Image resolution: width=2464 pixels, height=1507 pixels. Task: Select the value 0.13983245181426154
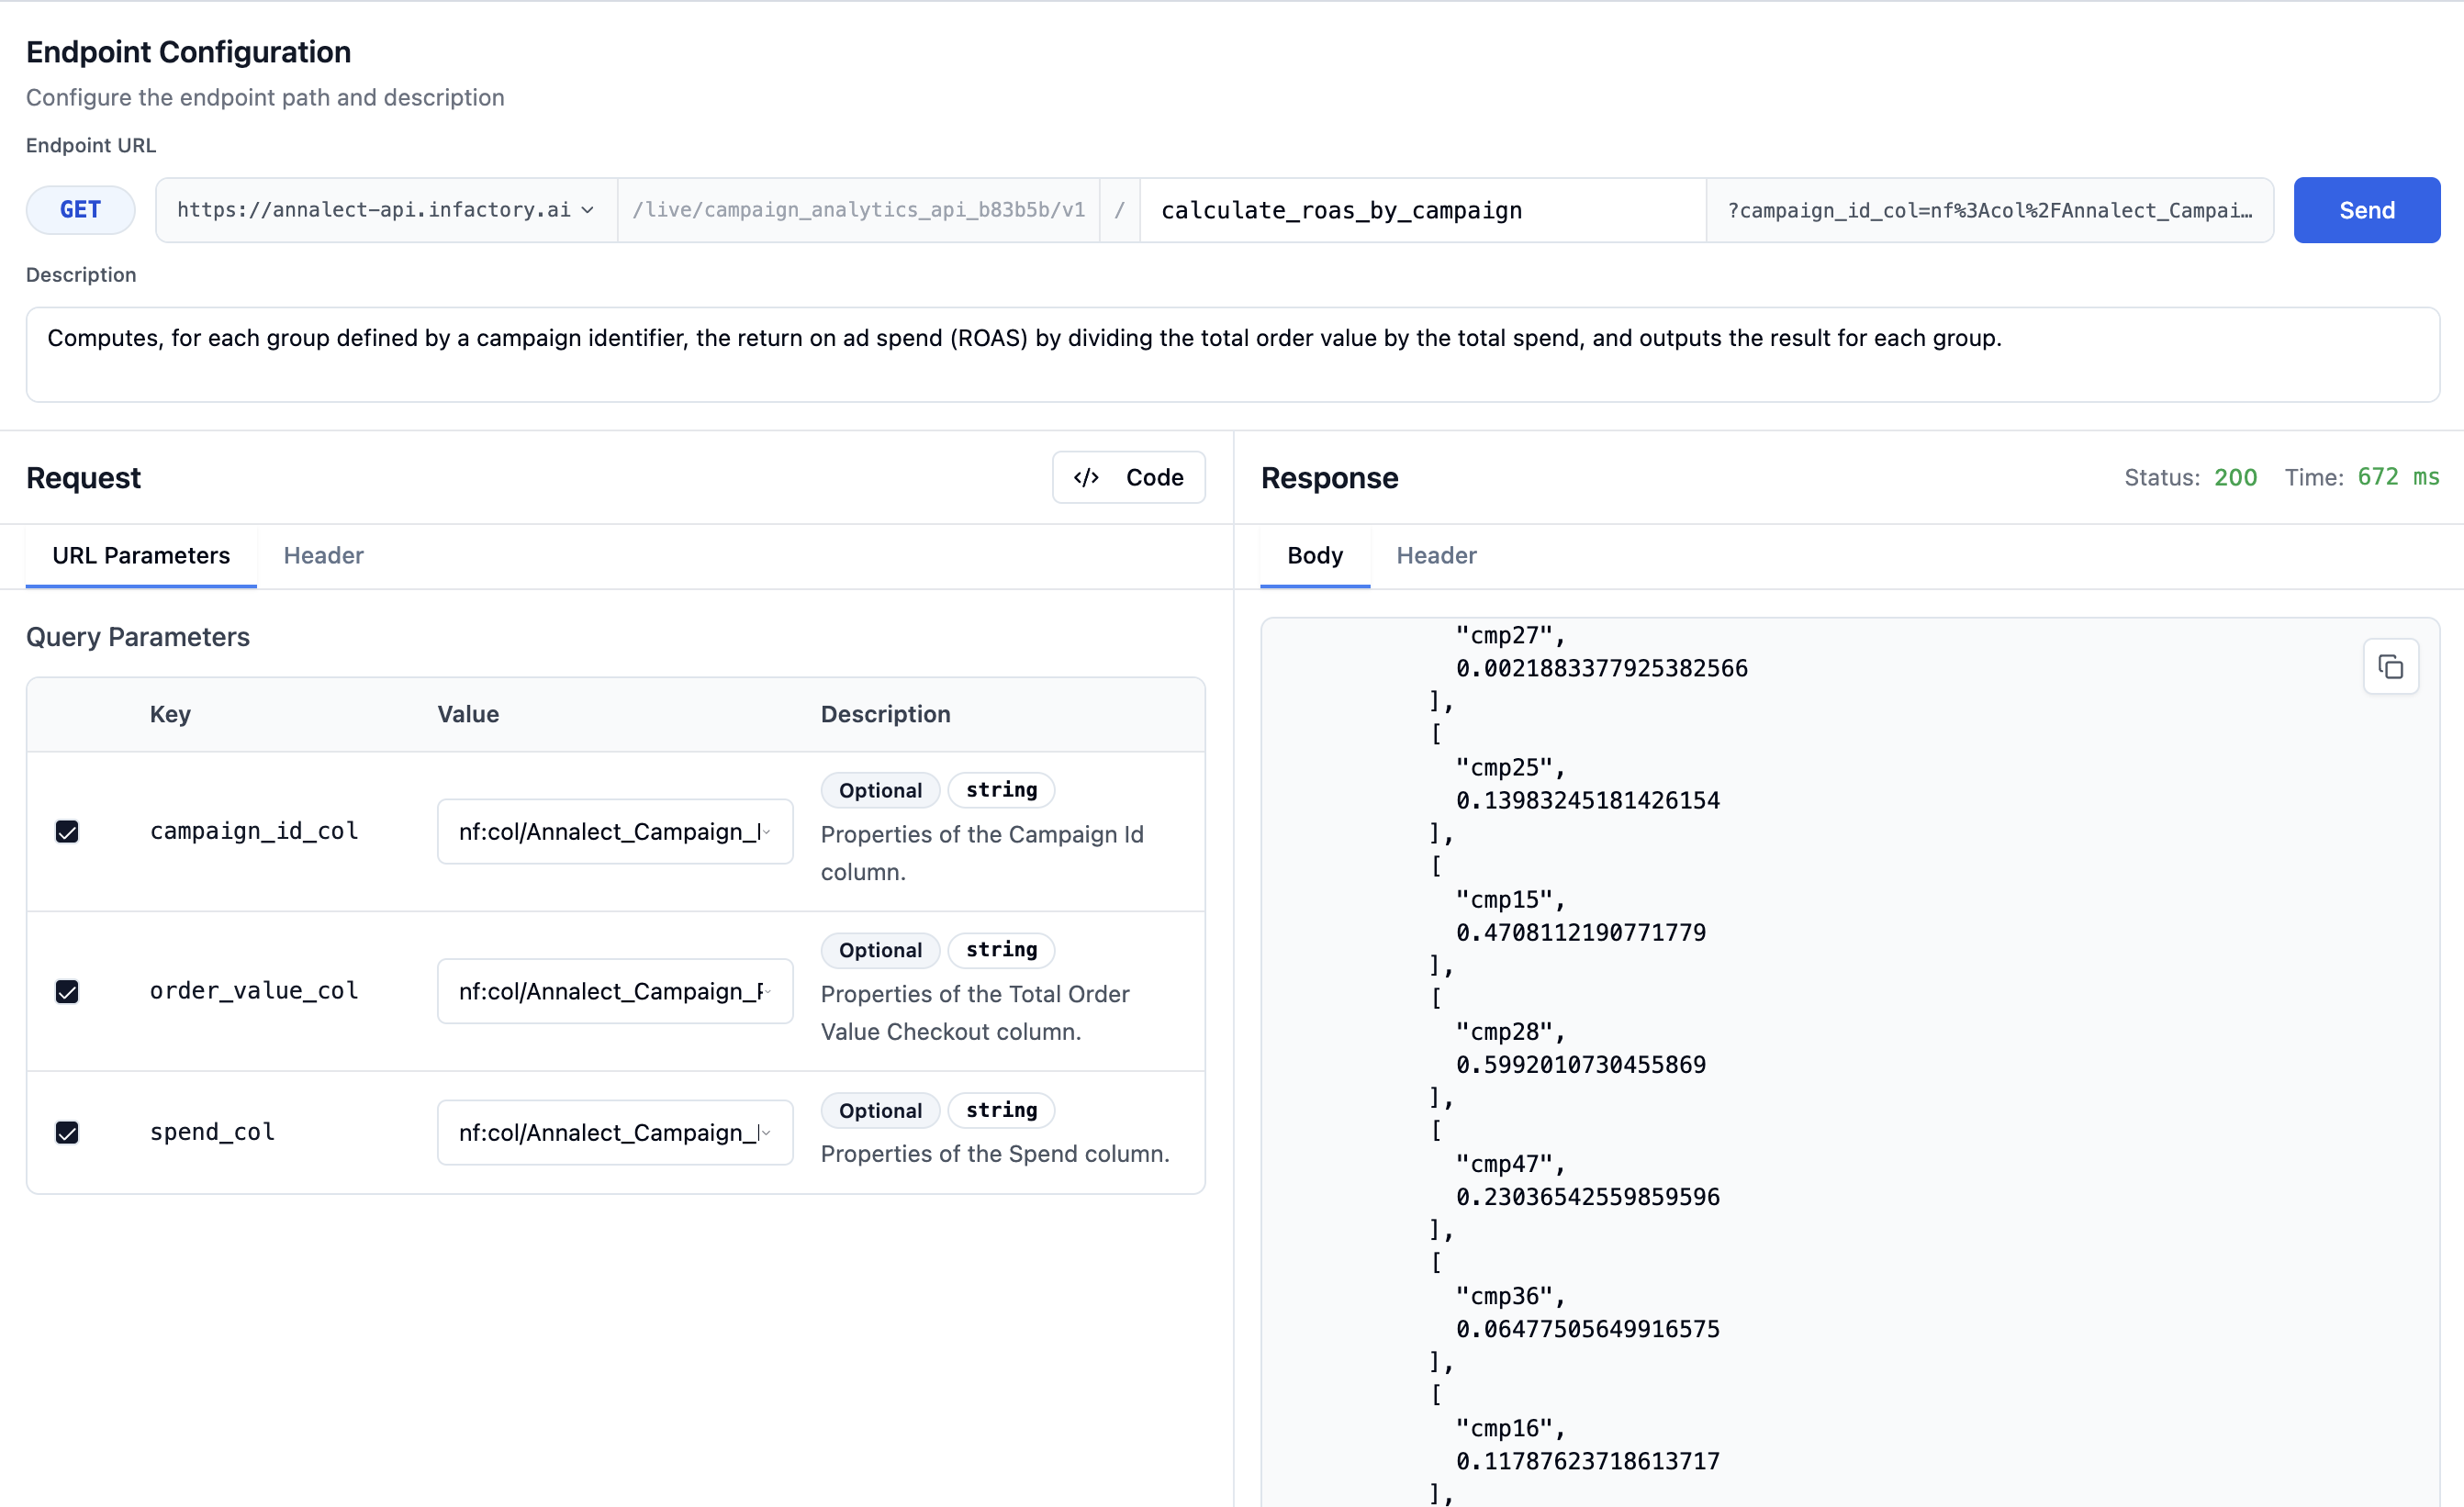click(1587, 800)
